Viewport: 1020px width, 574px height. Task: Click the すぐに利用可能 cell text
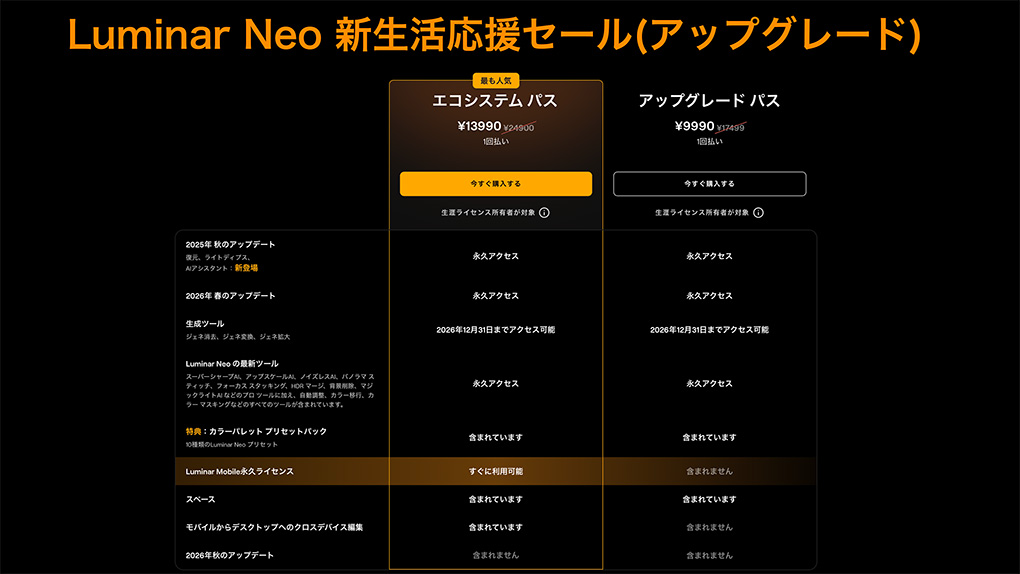click(496, 471)
